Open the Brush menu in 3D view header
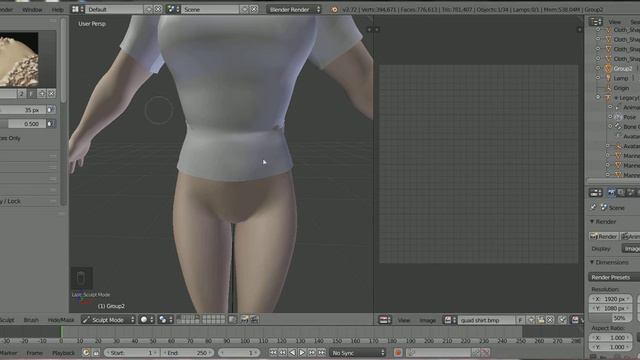The image size is (640, 360). coord(31,320)
